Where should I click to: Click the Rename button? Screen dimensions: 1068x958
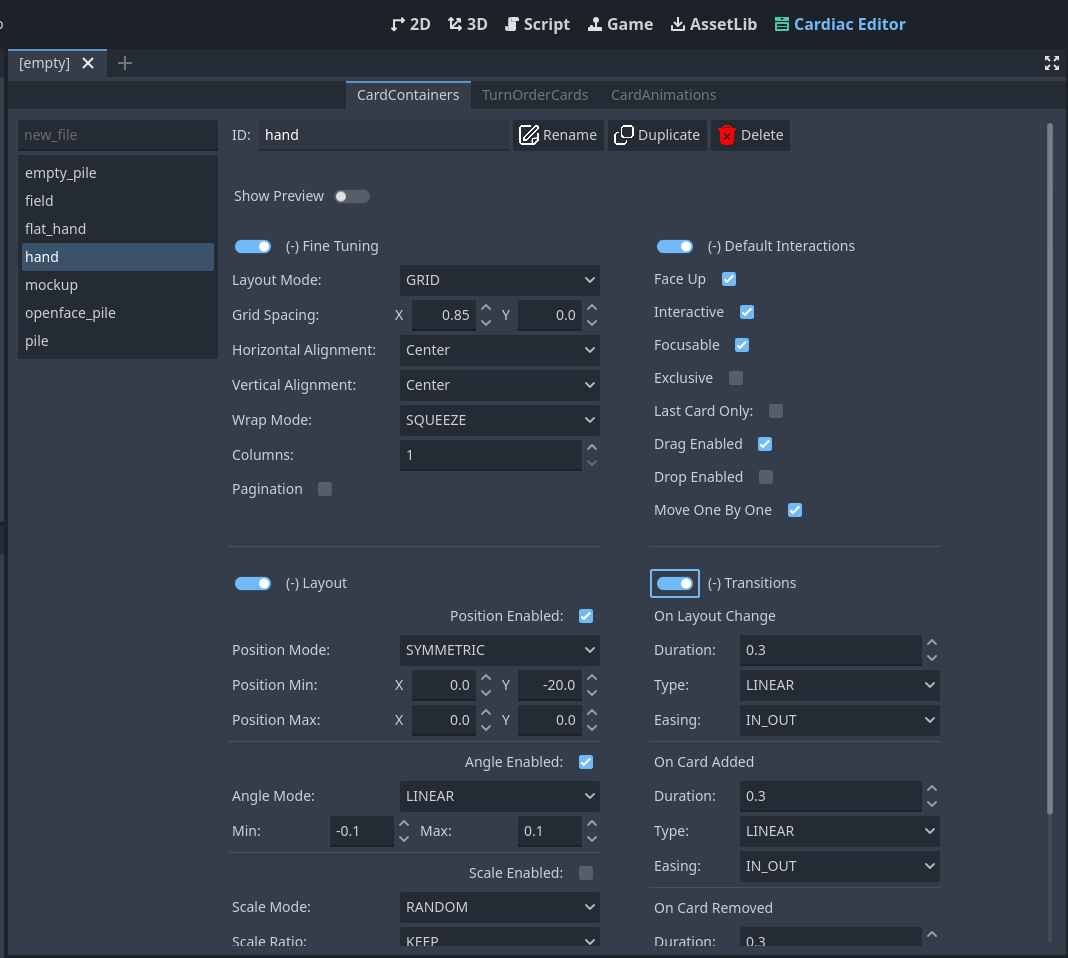click(557, 135)
